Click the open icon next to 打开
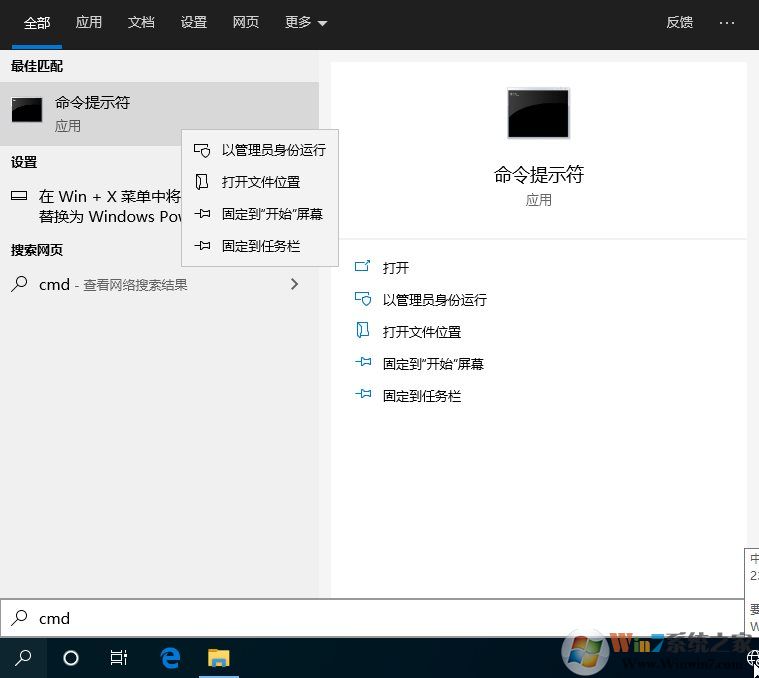 [363, 266]
